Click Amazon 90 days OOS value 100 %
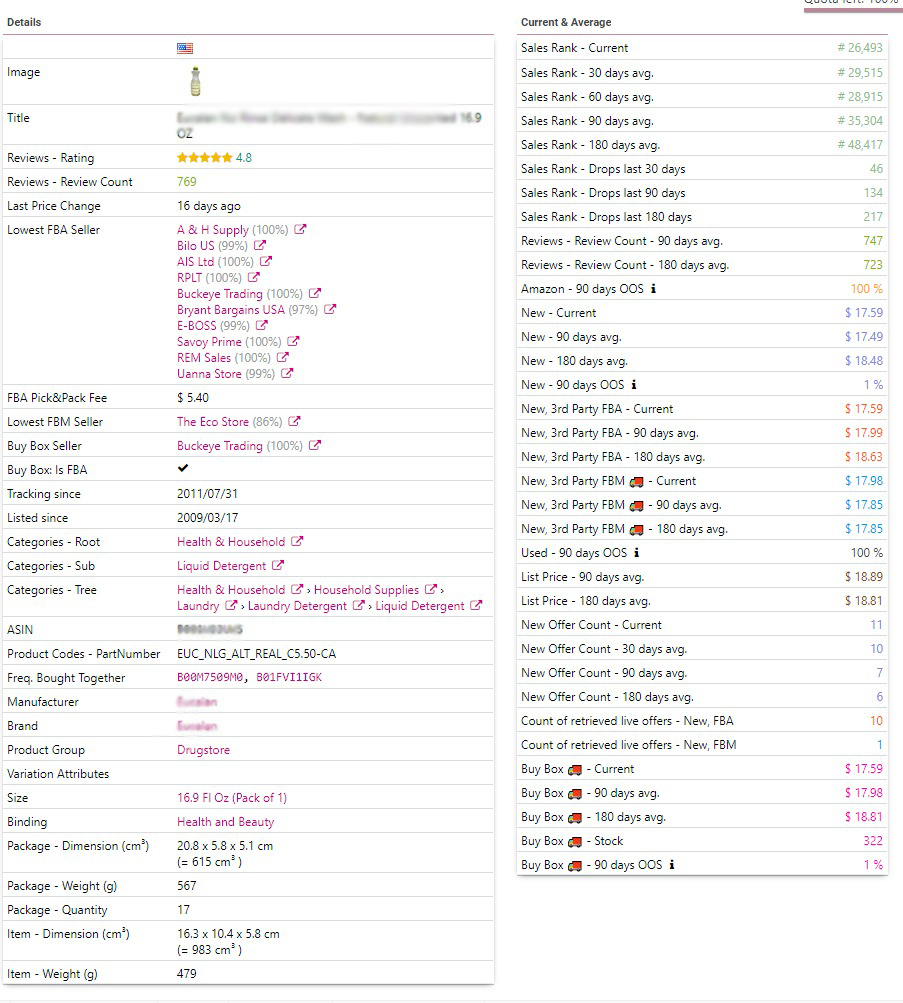This screenshot has width=903, height=1003. pos(867,289)
